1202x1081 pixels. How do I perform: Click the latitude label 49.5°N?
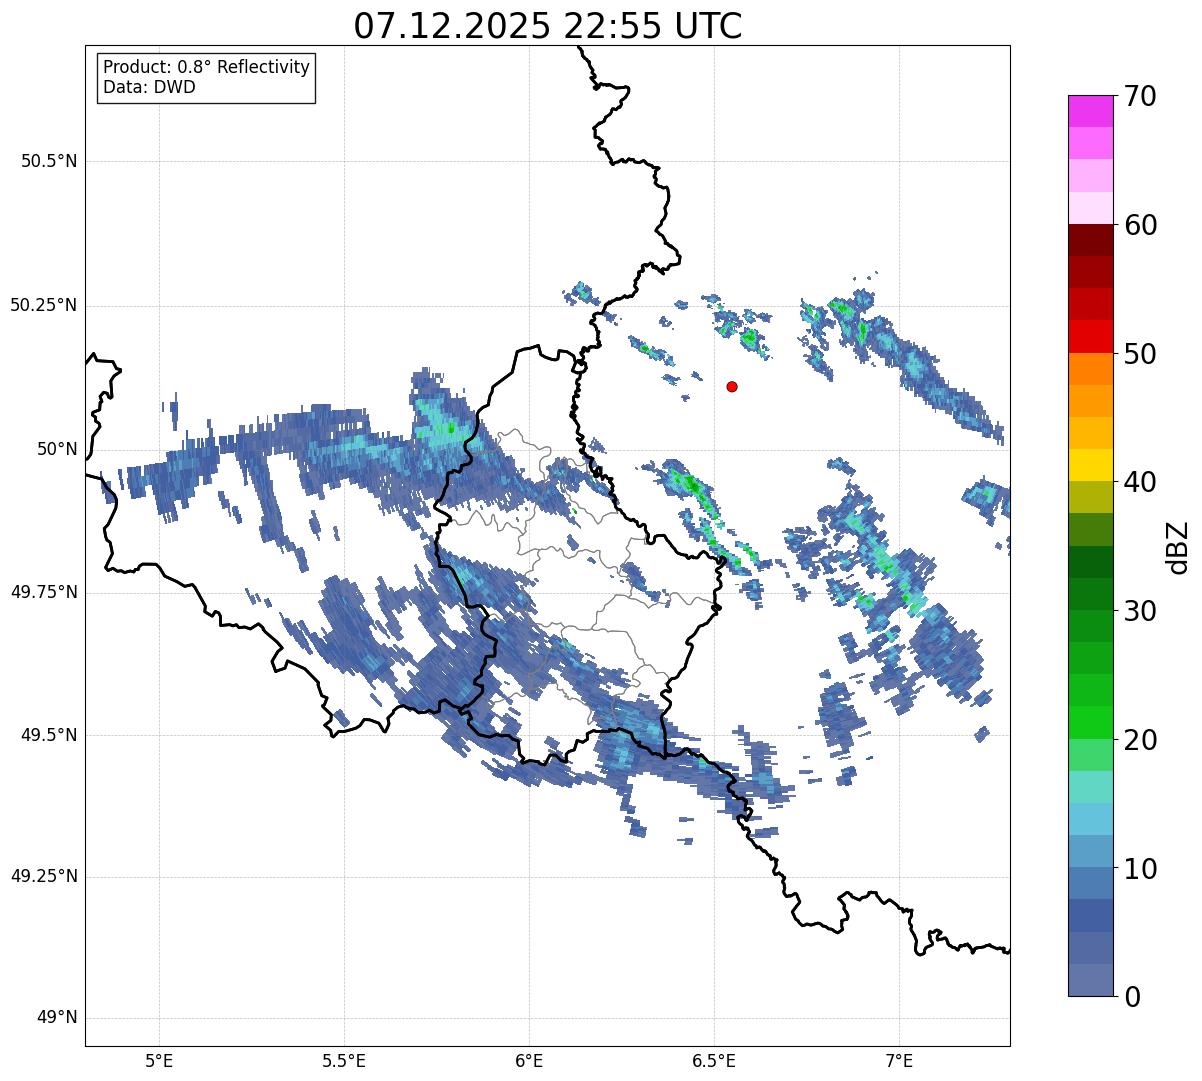49,735
